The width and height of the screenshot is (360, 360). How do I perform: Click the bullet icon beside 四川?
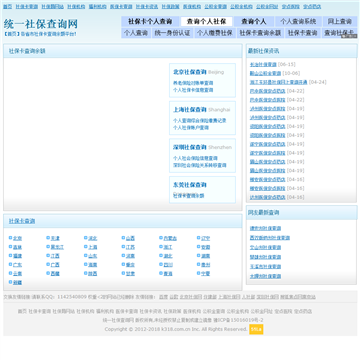coord(161,265)
